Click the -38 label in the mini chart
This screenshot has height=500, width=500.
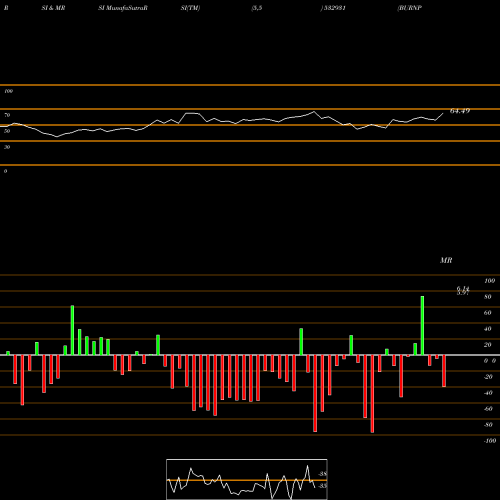click(x=323, y=474)
